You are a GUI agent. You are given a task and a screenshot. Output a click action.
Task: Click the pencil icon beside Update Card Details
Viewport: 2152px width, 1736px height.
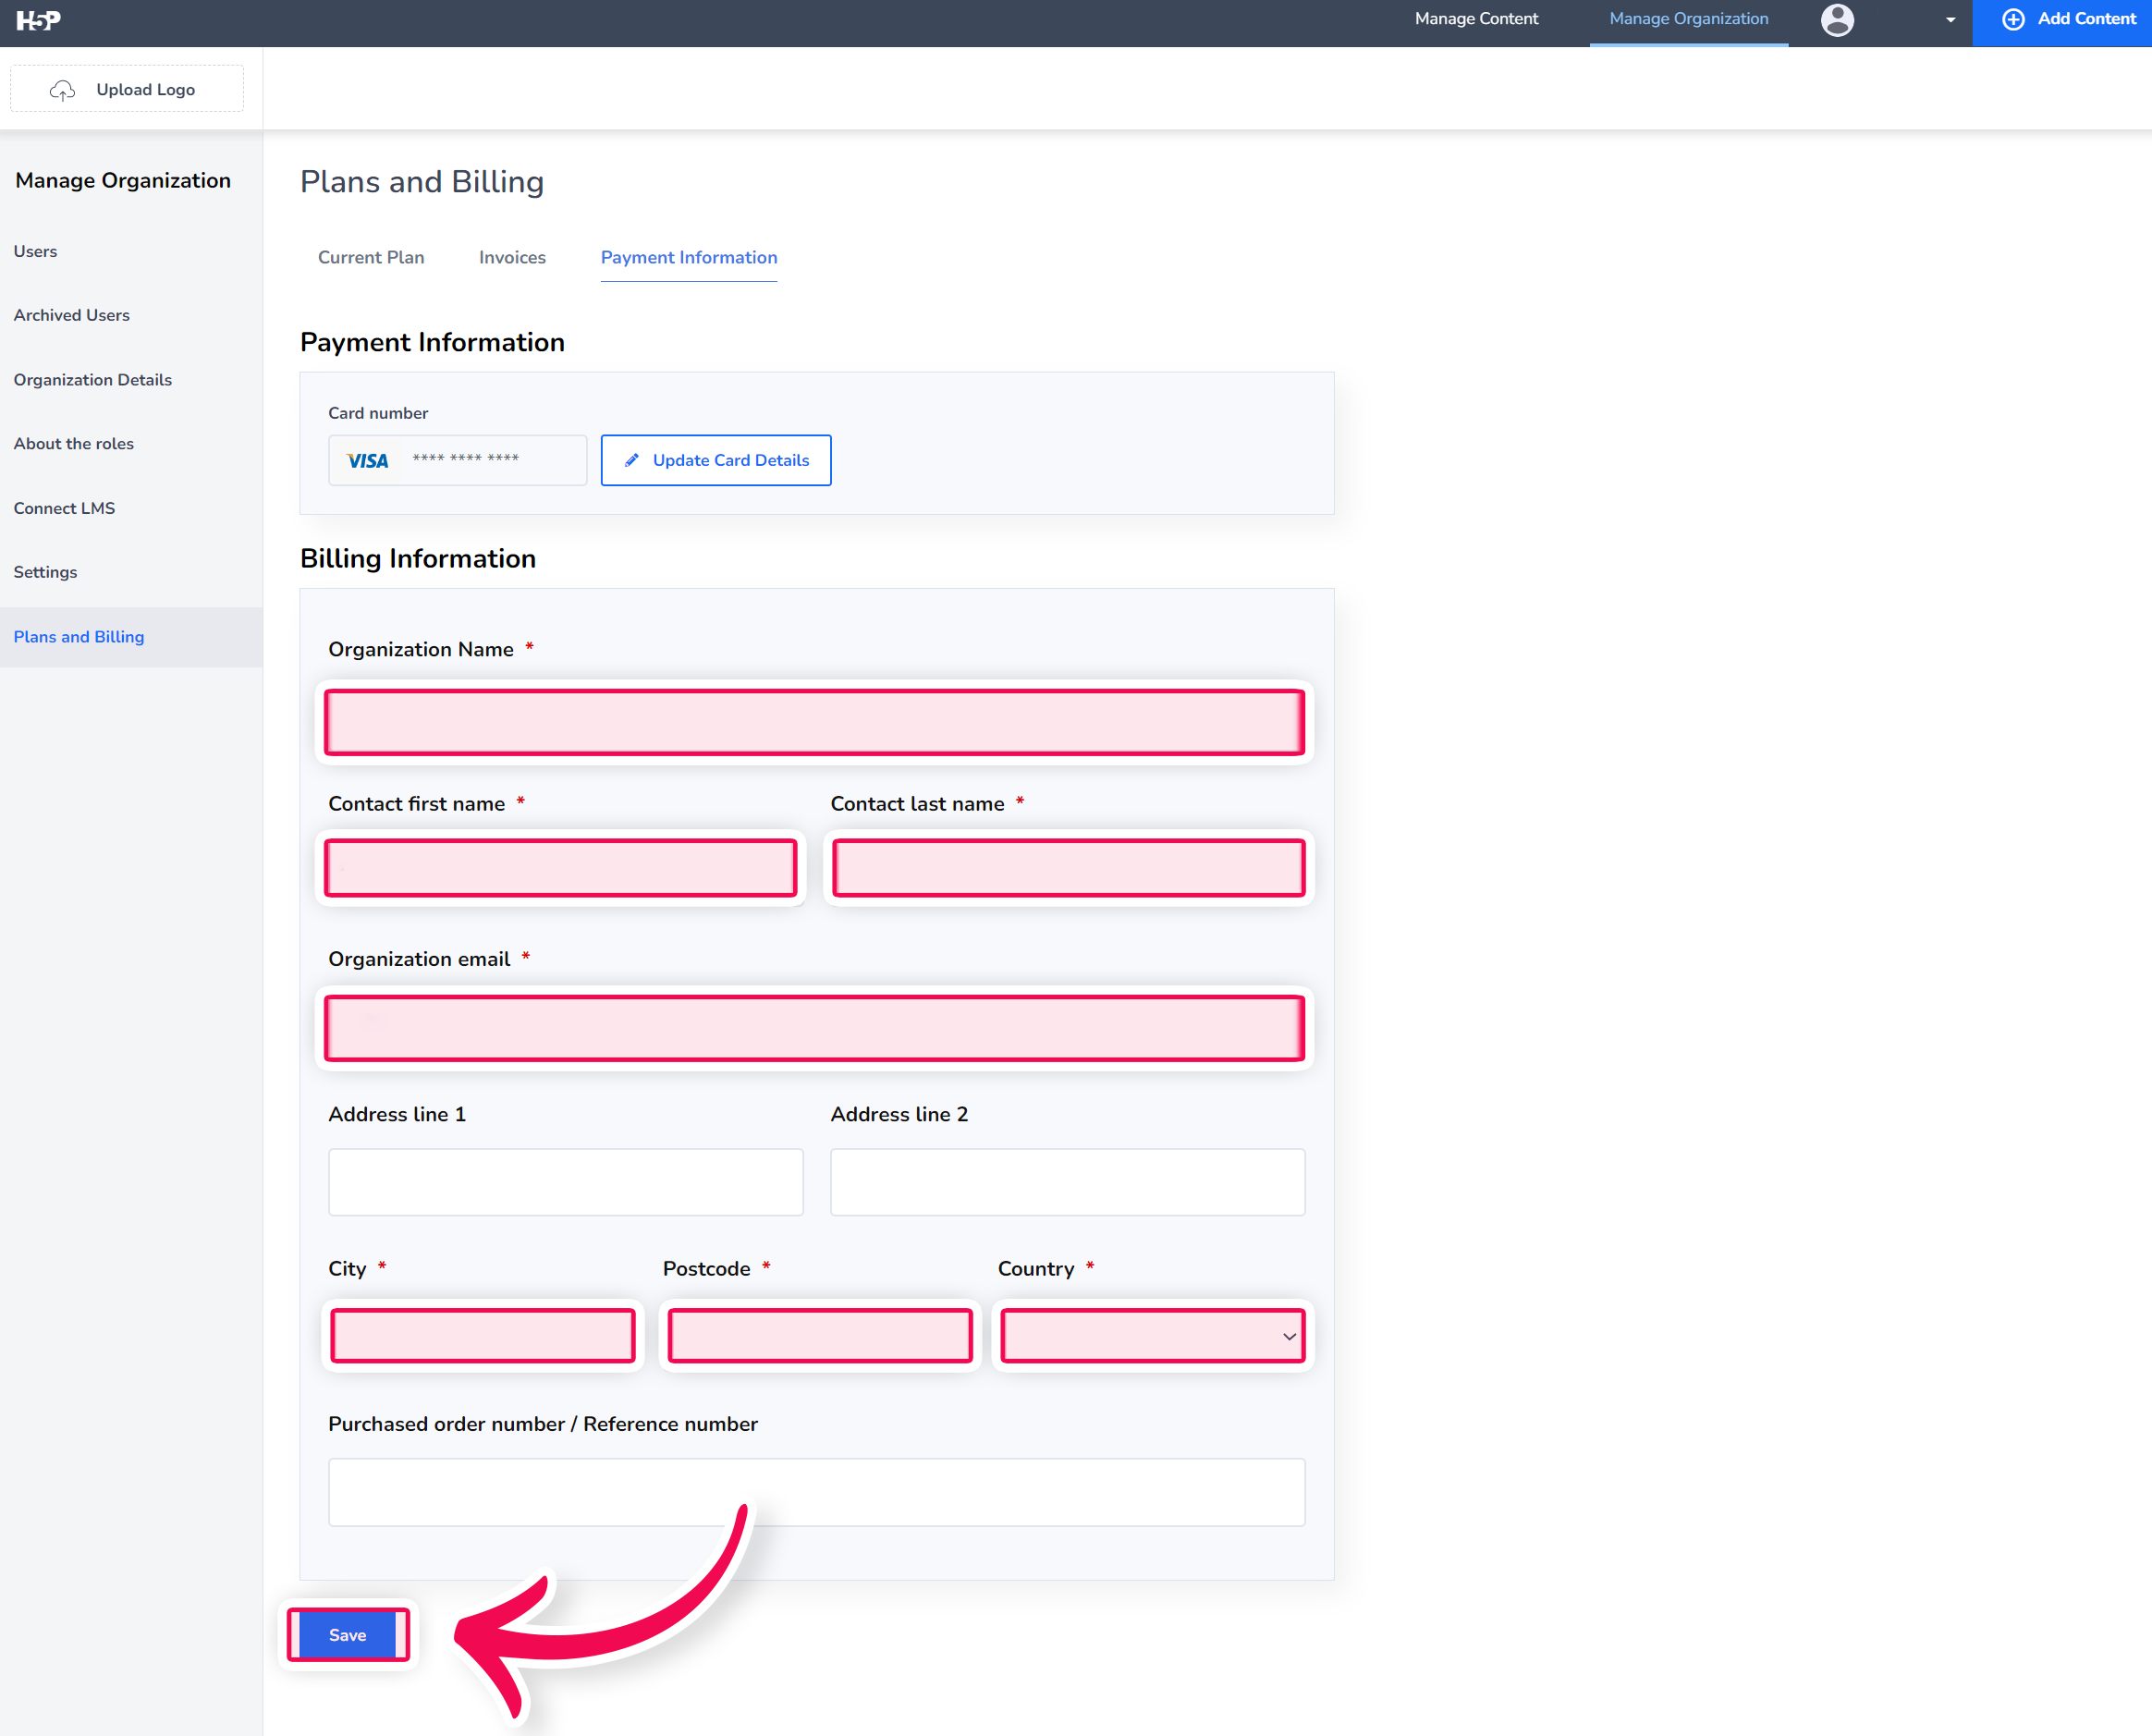(630, 459)
